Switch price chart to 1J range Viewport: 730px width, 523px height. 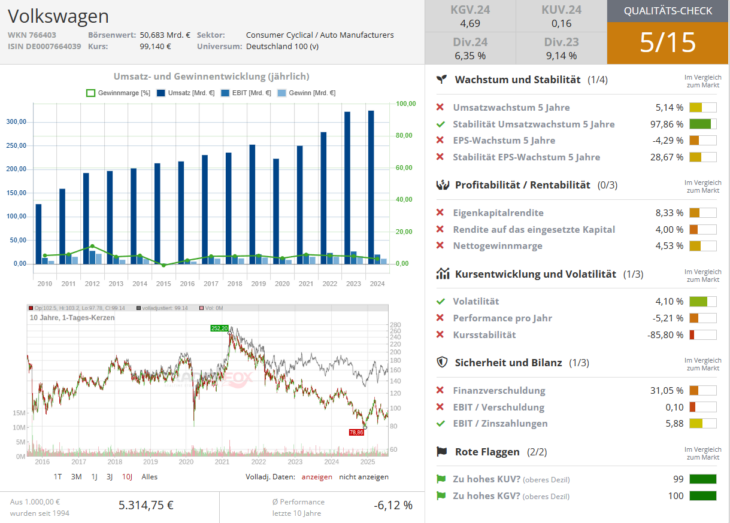95,477
